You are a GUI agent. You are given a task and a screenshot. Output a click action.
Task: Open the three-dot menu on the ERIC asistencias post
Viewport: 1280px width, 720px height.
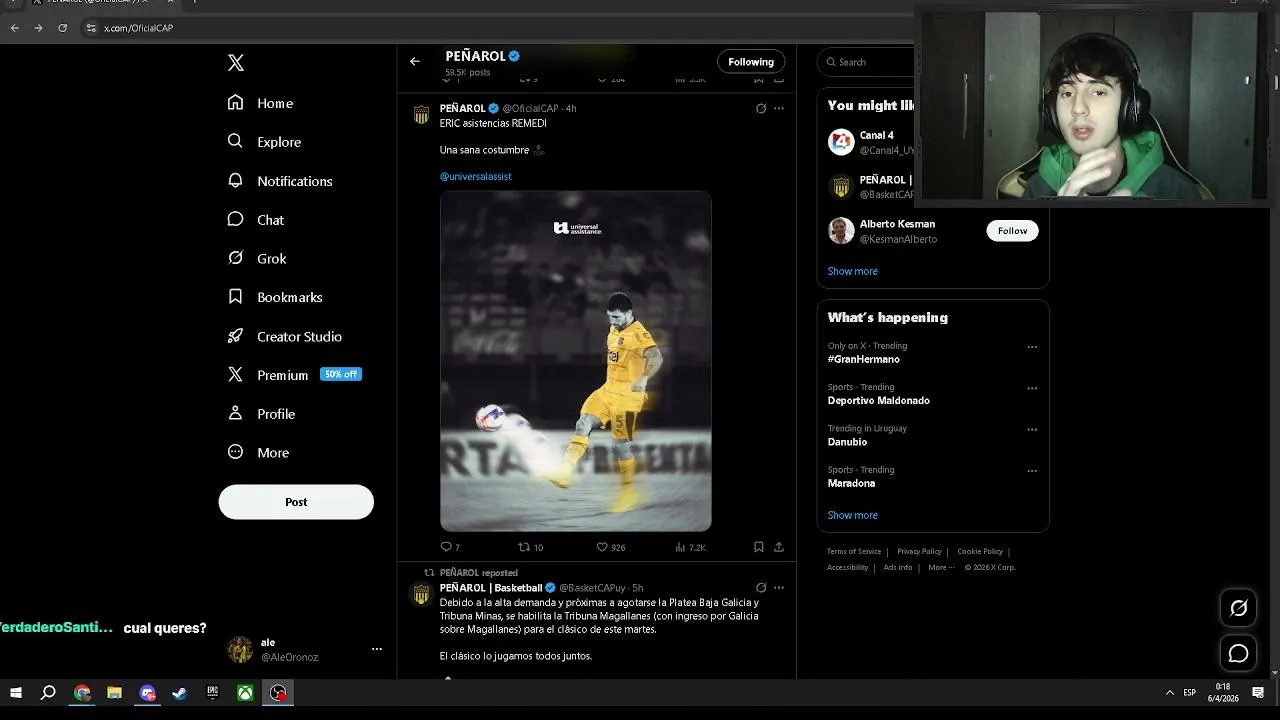[x=779, y=108]
